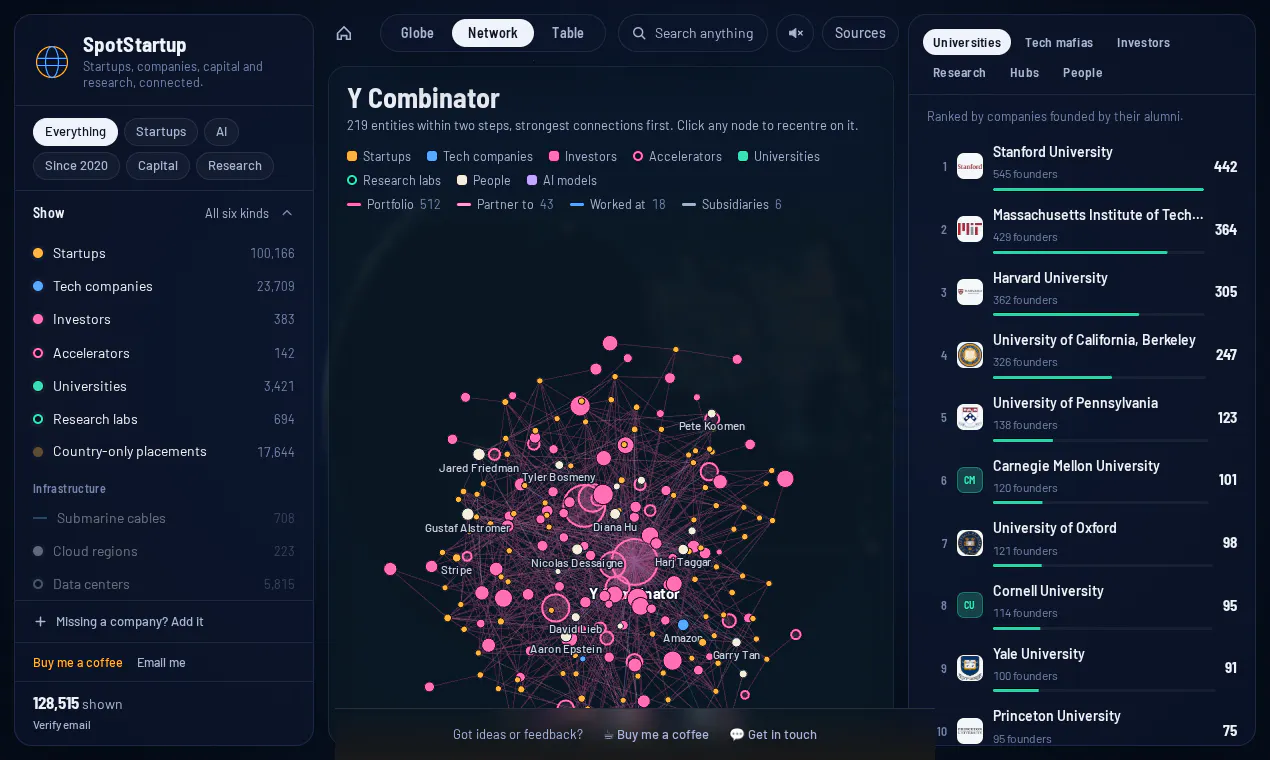1270x760 pixels.
Task: Enable Submarine cables infrastructure layer
Action: pos(164,518)
